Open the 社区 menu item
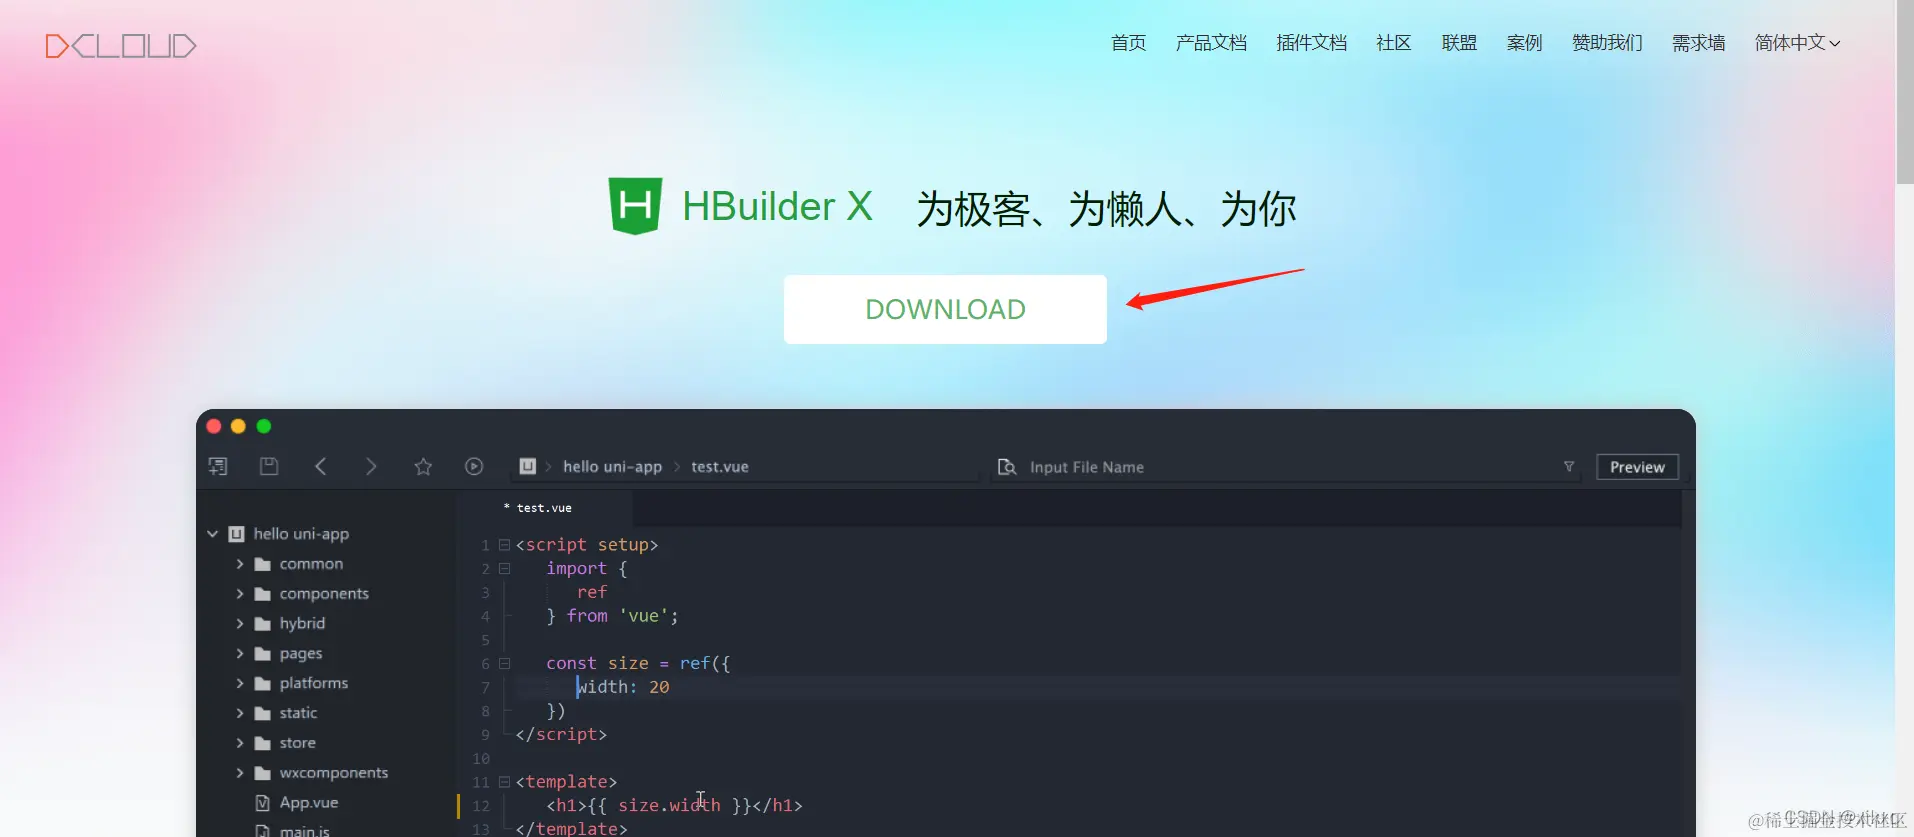 point(1393,43)
